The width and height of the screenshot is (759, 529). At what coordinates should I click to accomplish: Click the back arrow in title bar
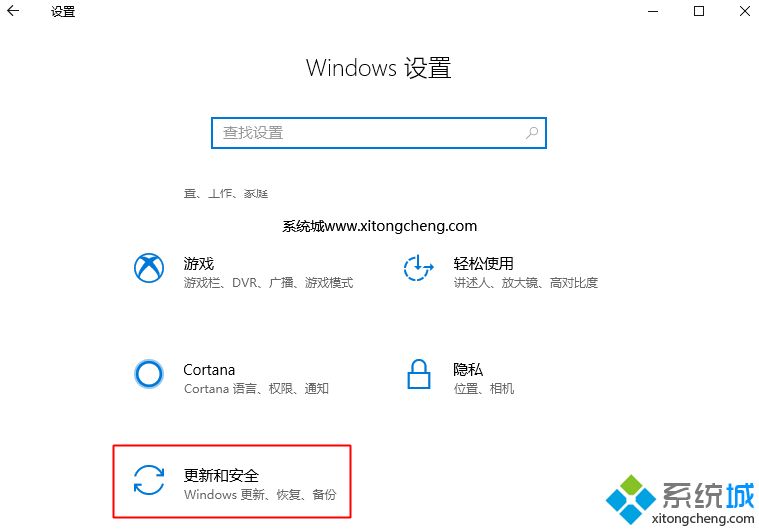[x=13, y=11]
